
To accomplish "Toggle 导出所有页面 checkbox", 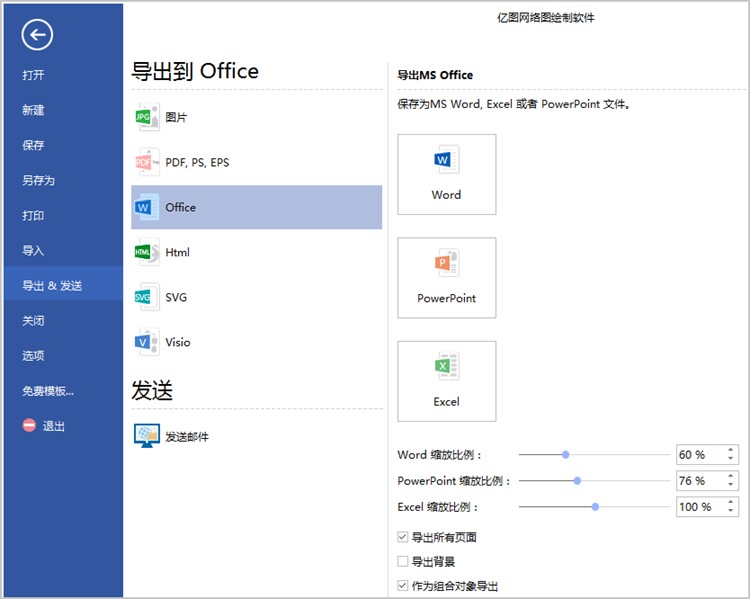I will 403,537.
